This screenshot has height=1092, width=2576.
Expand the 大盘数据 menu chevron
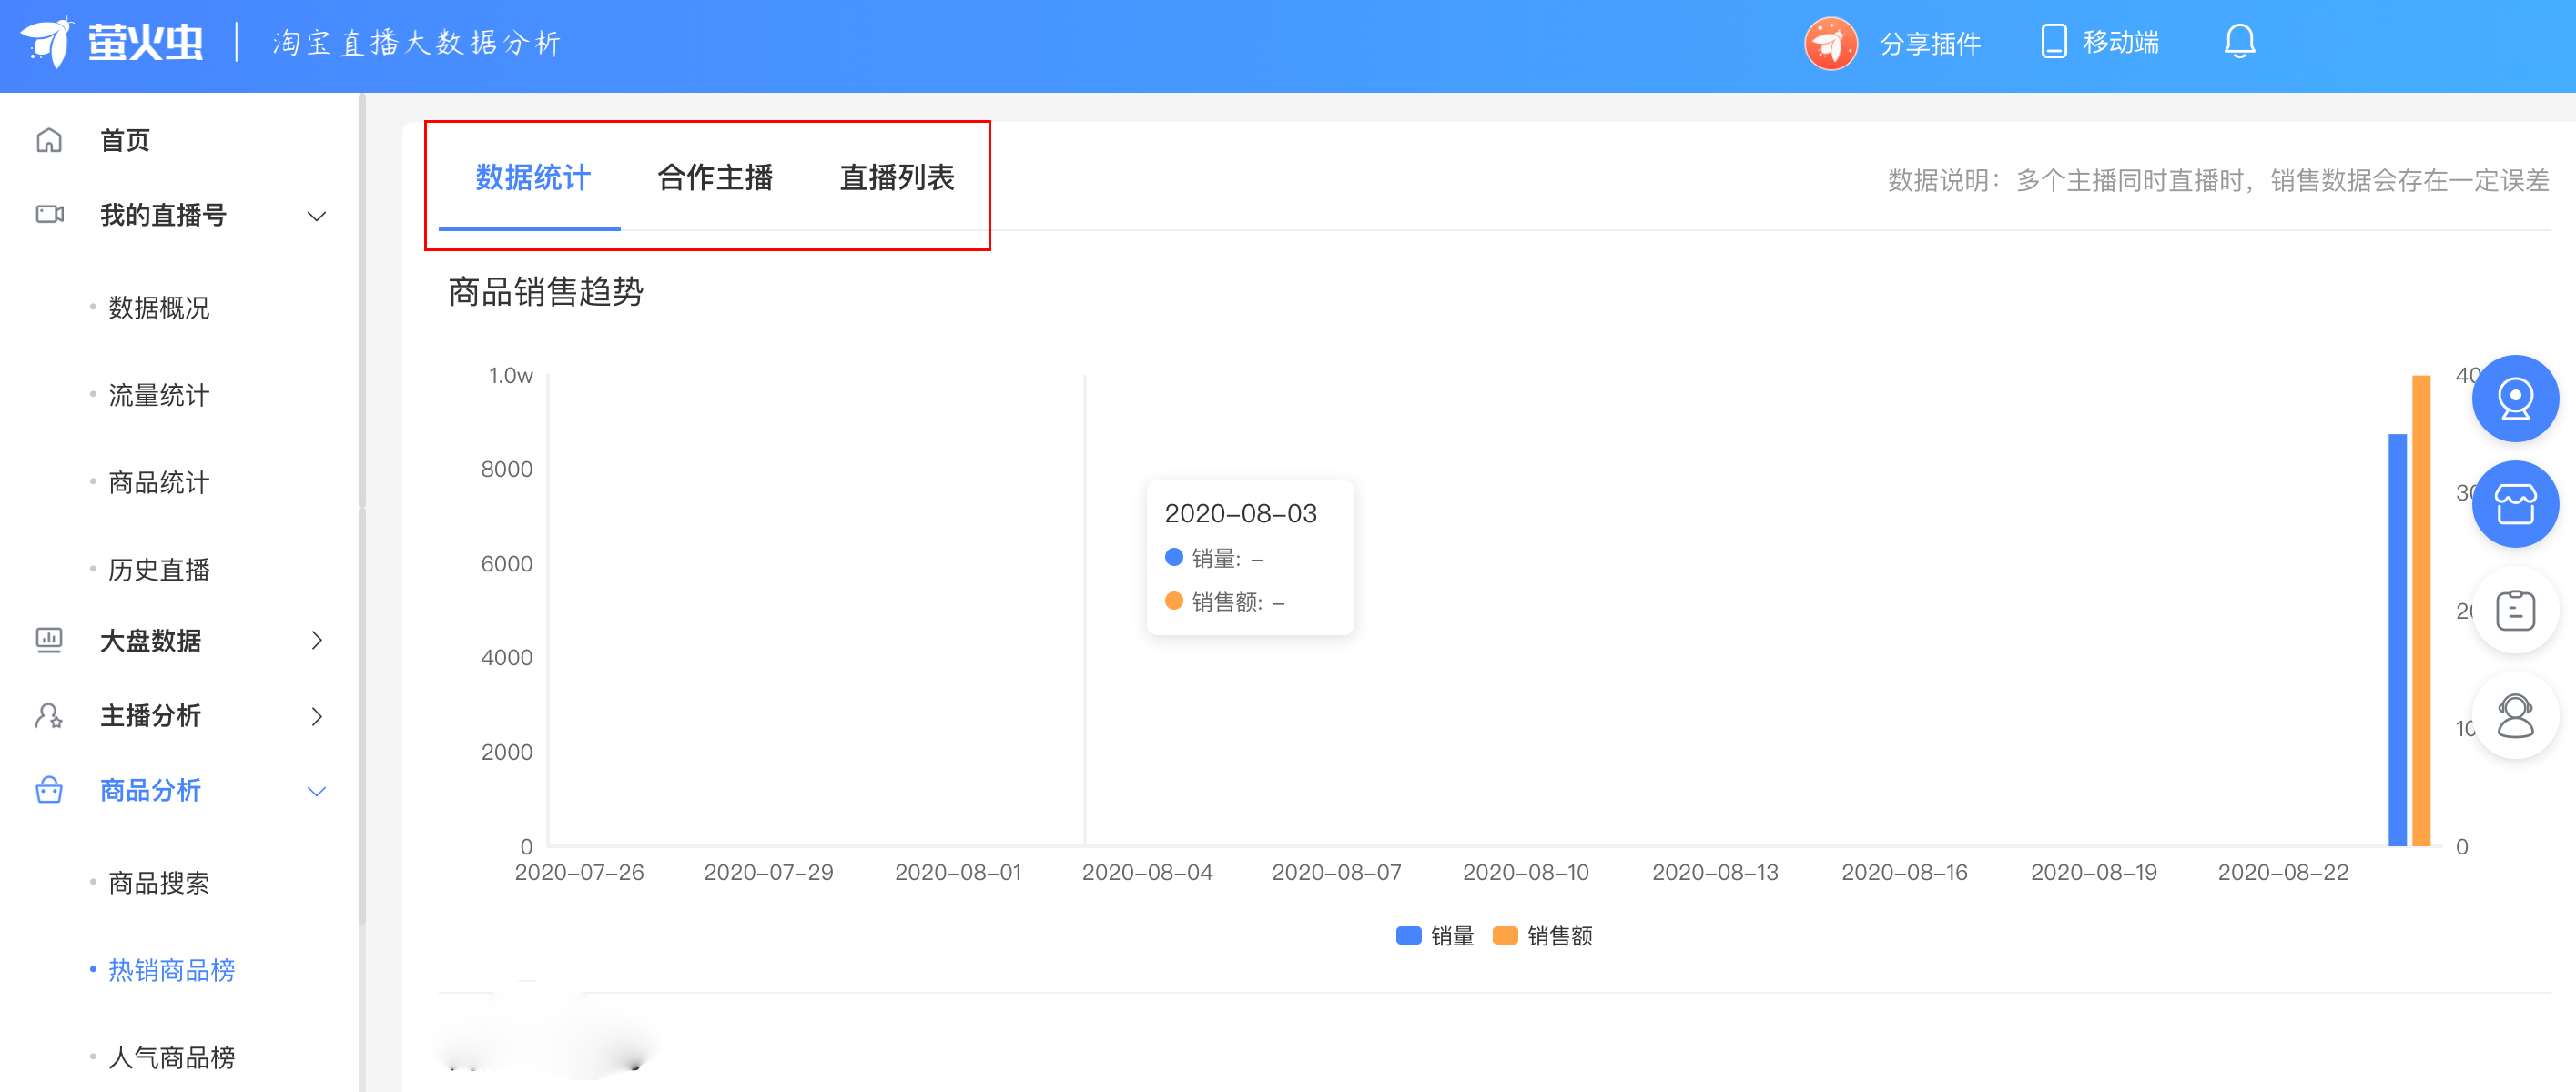click(317, 640)
